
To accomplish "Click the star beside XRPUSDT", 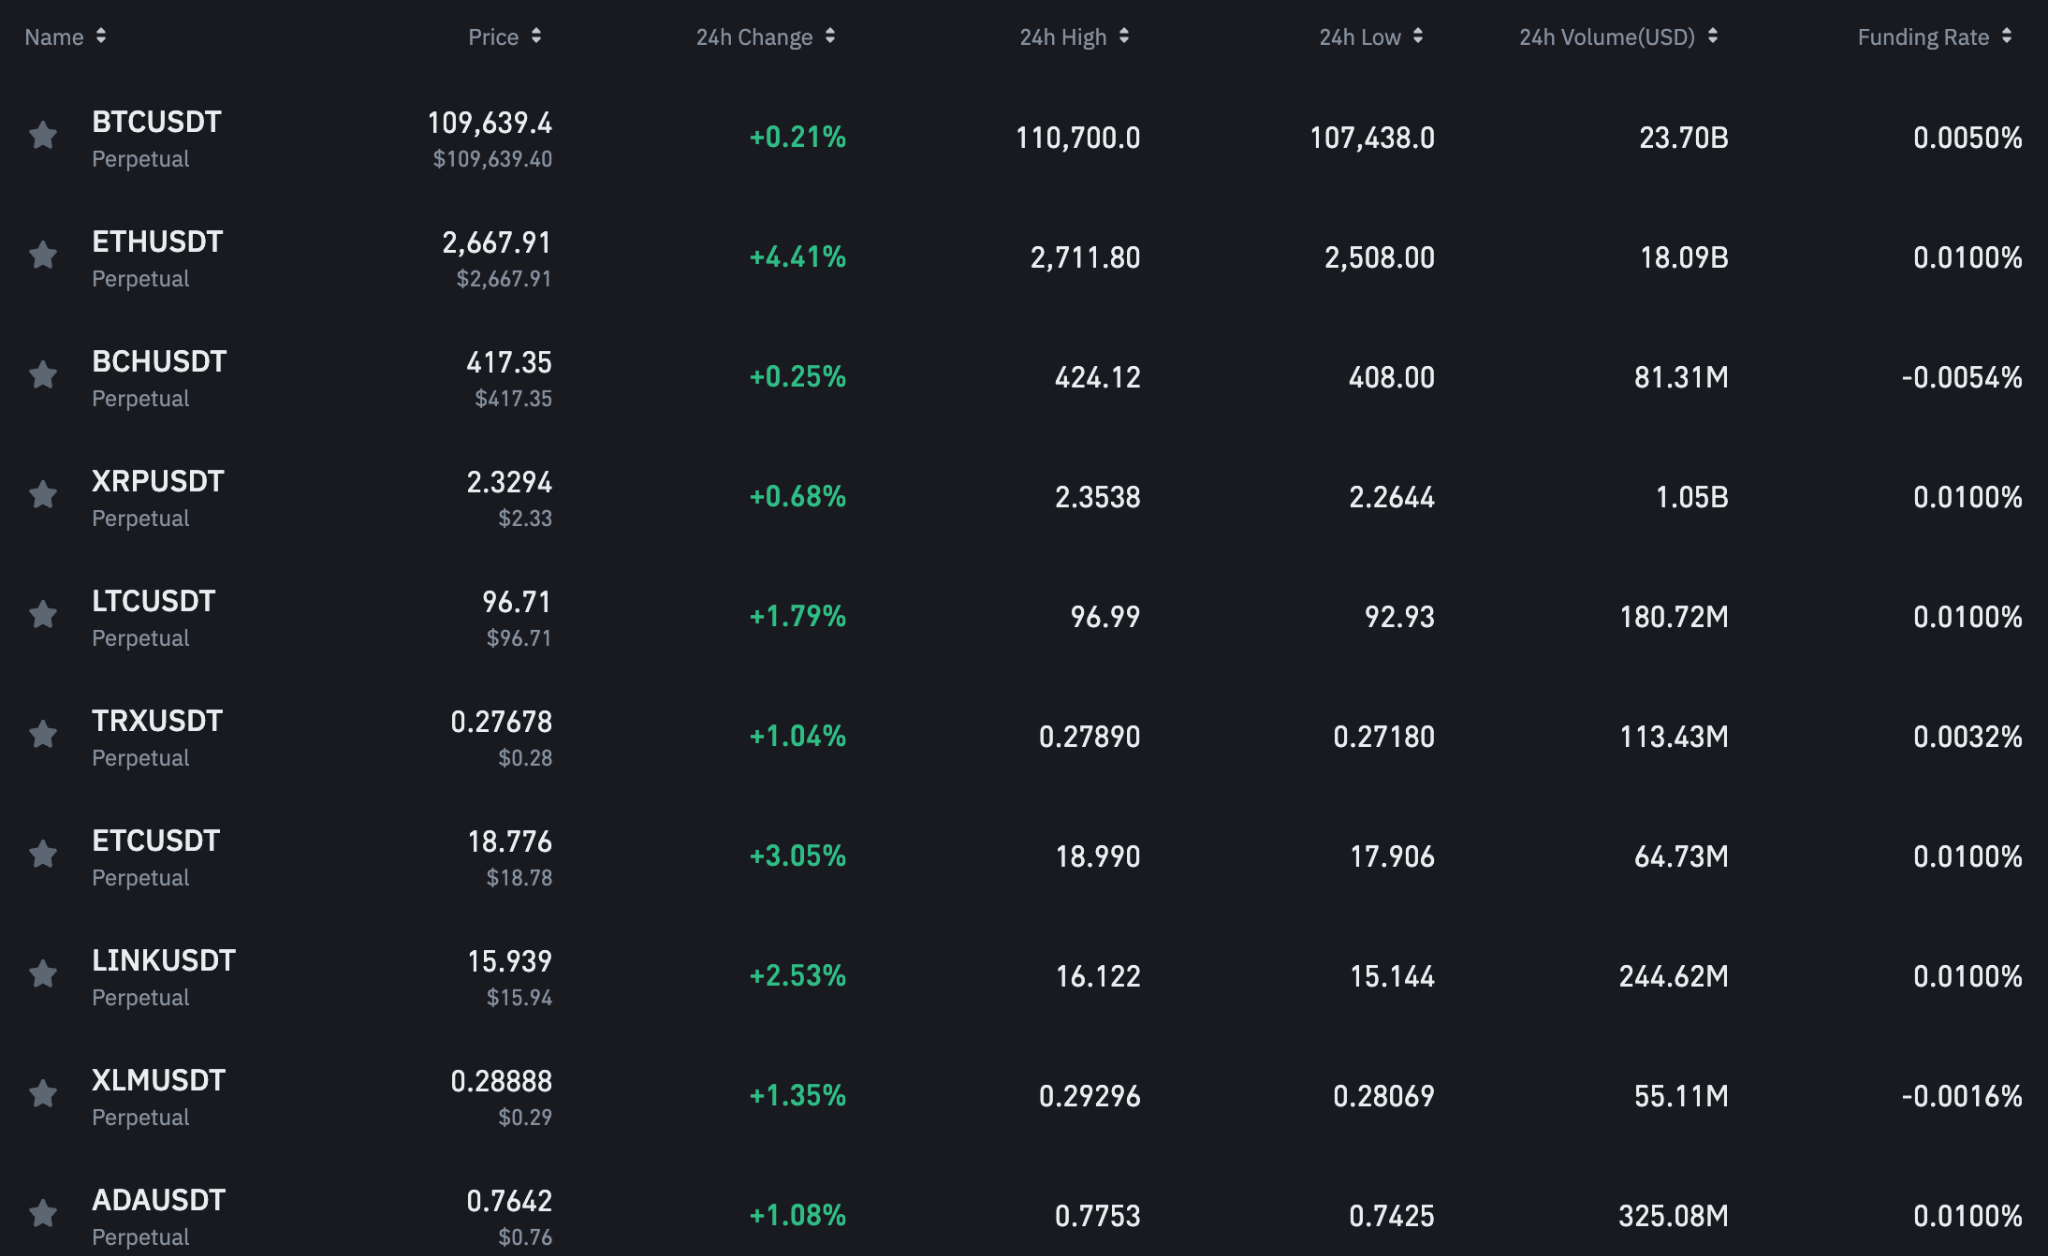I will [43, 495].
